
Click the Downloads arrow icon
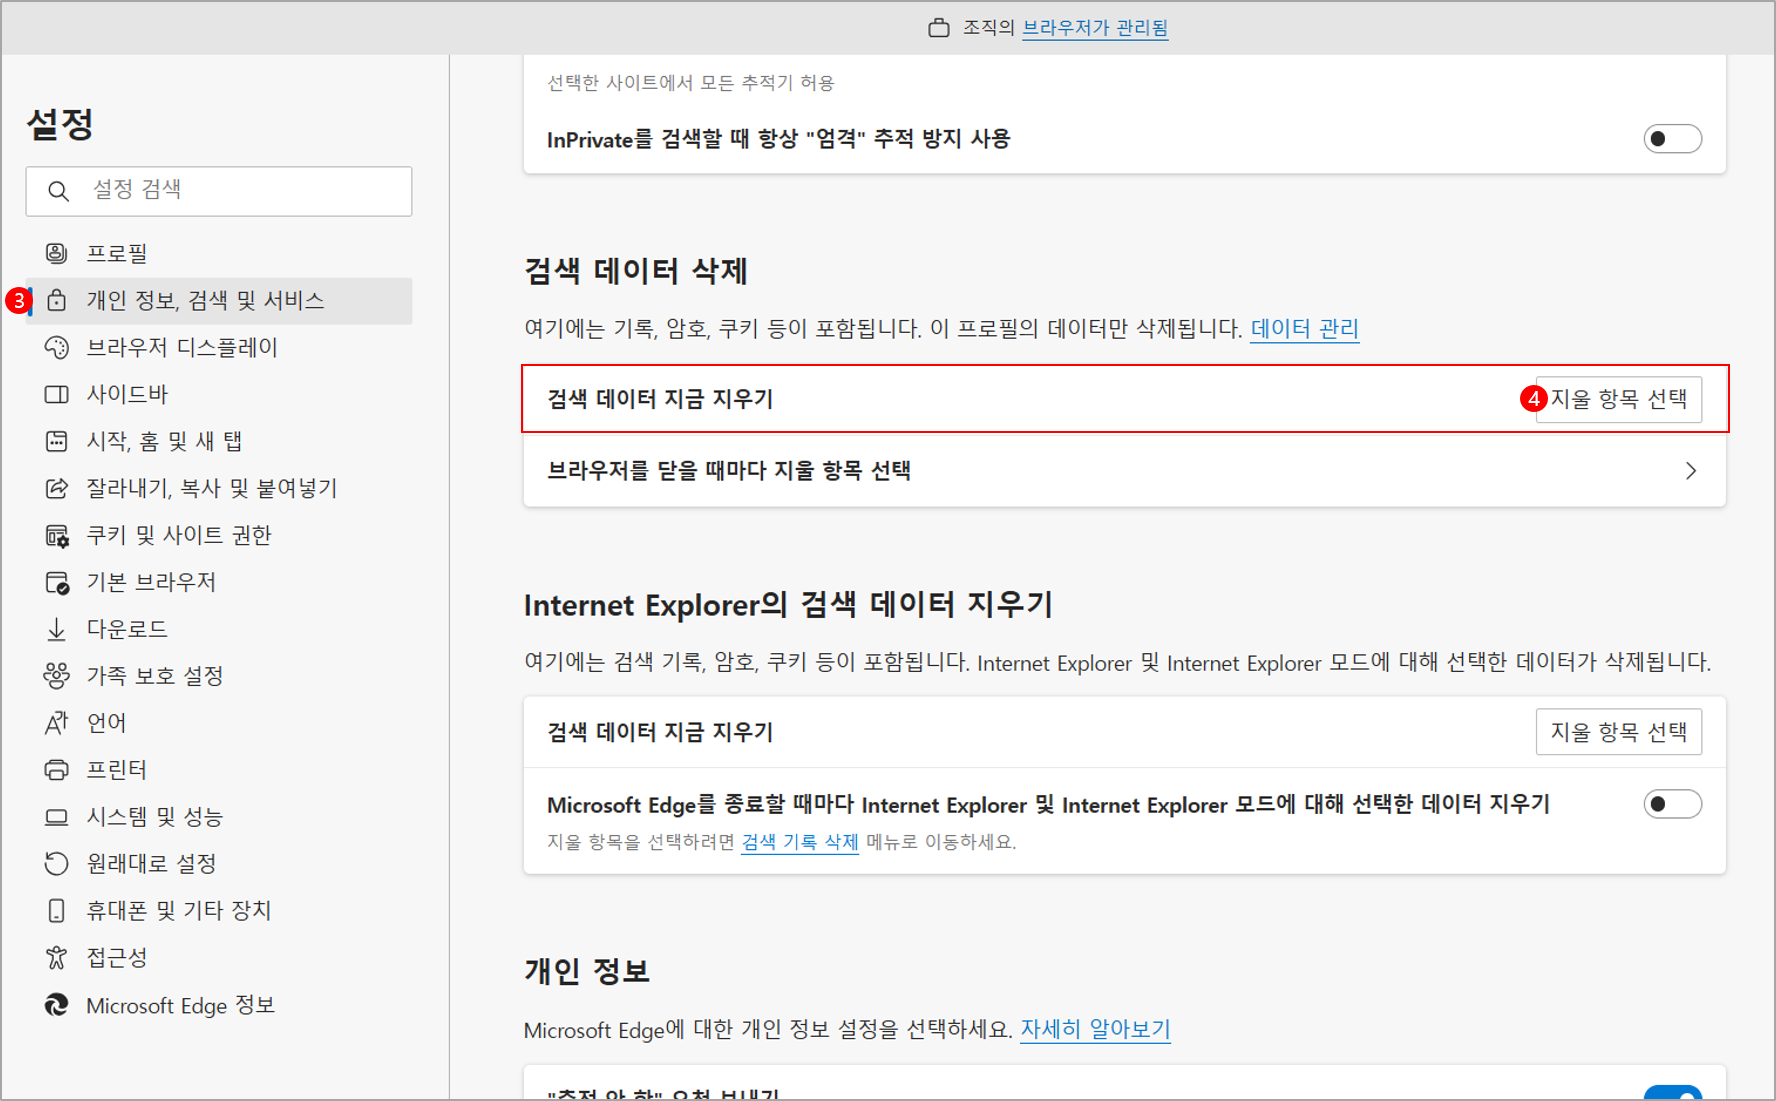click(57, 629)
